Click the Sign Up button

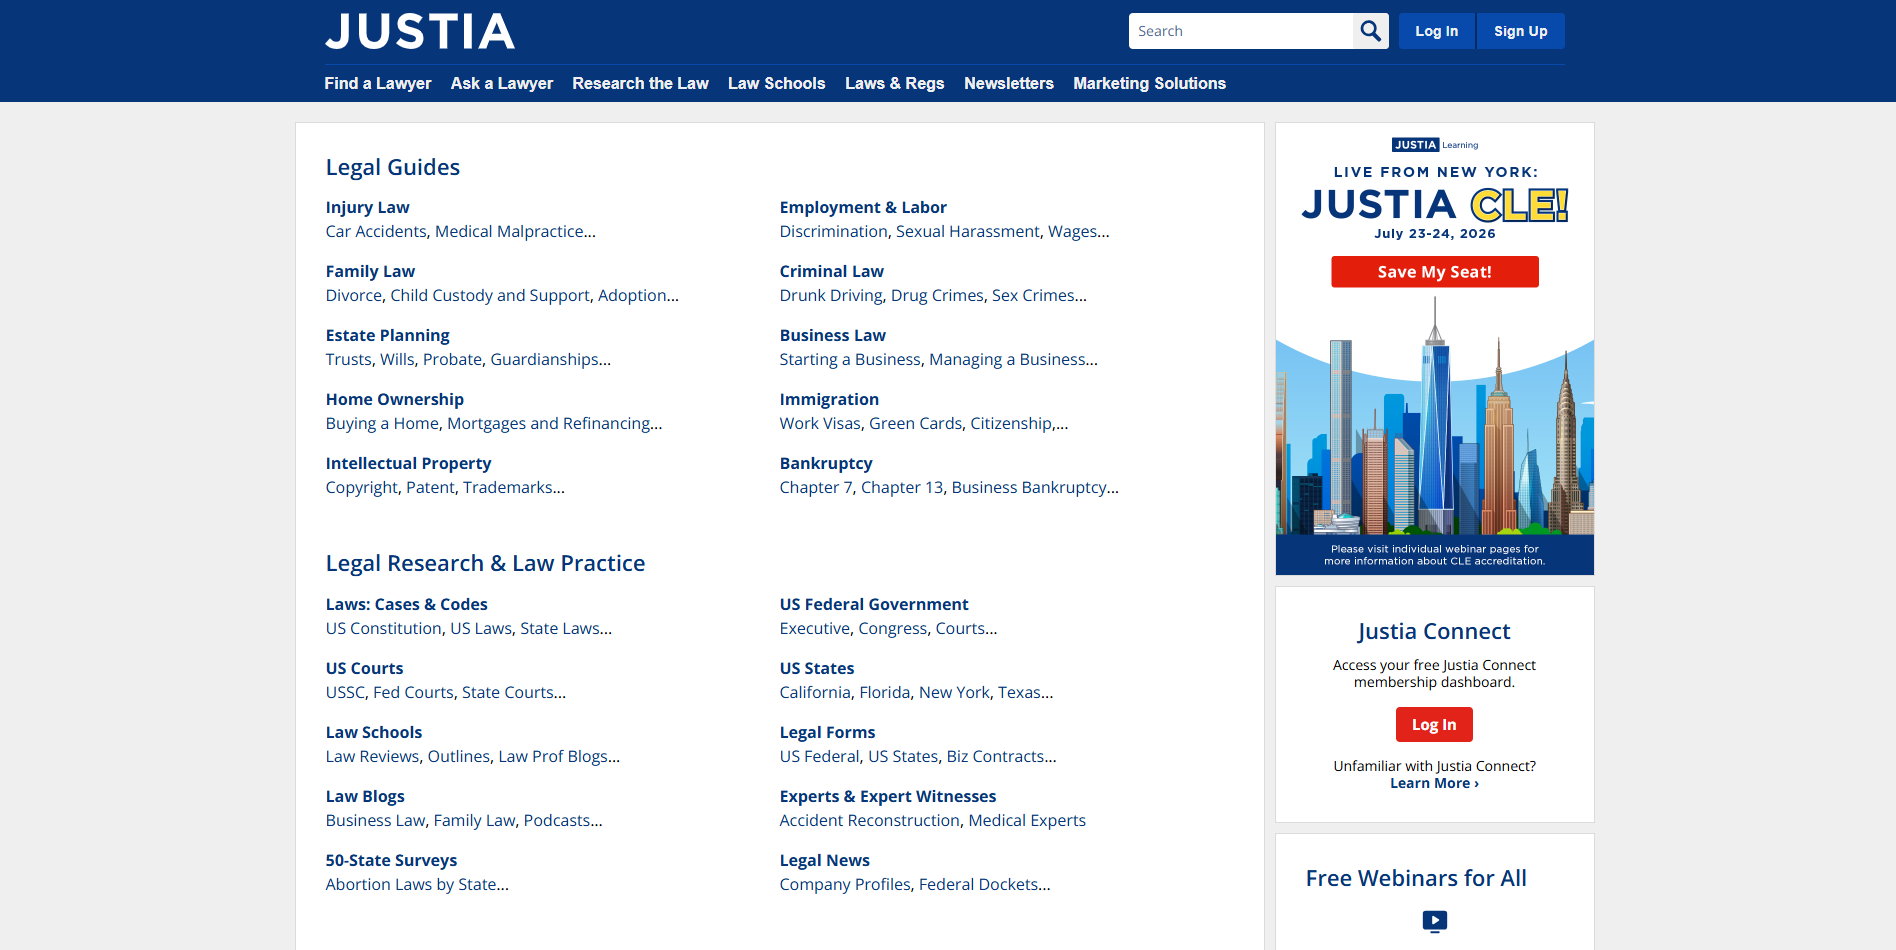pos(1520,31)
